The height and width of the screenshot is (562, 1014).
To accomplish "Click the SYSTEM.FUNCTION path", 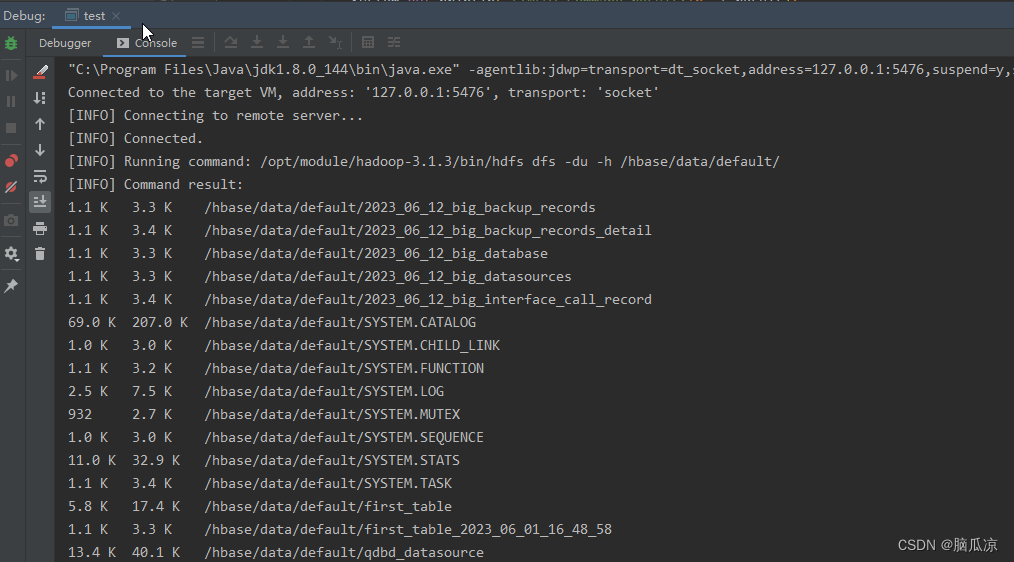I will 344,369.
